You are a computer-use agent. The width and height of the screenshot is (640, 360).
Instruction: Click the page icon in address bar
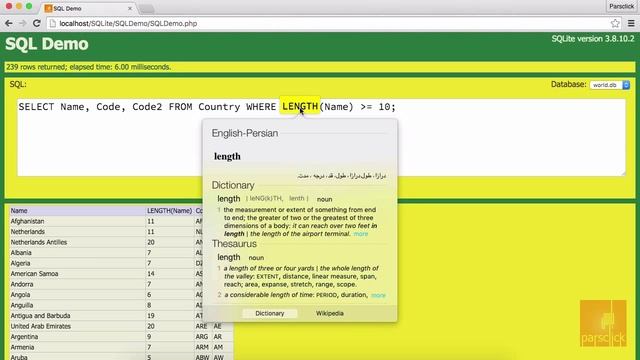point(53,23)
